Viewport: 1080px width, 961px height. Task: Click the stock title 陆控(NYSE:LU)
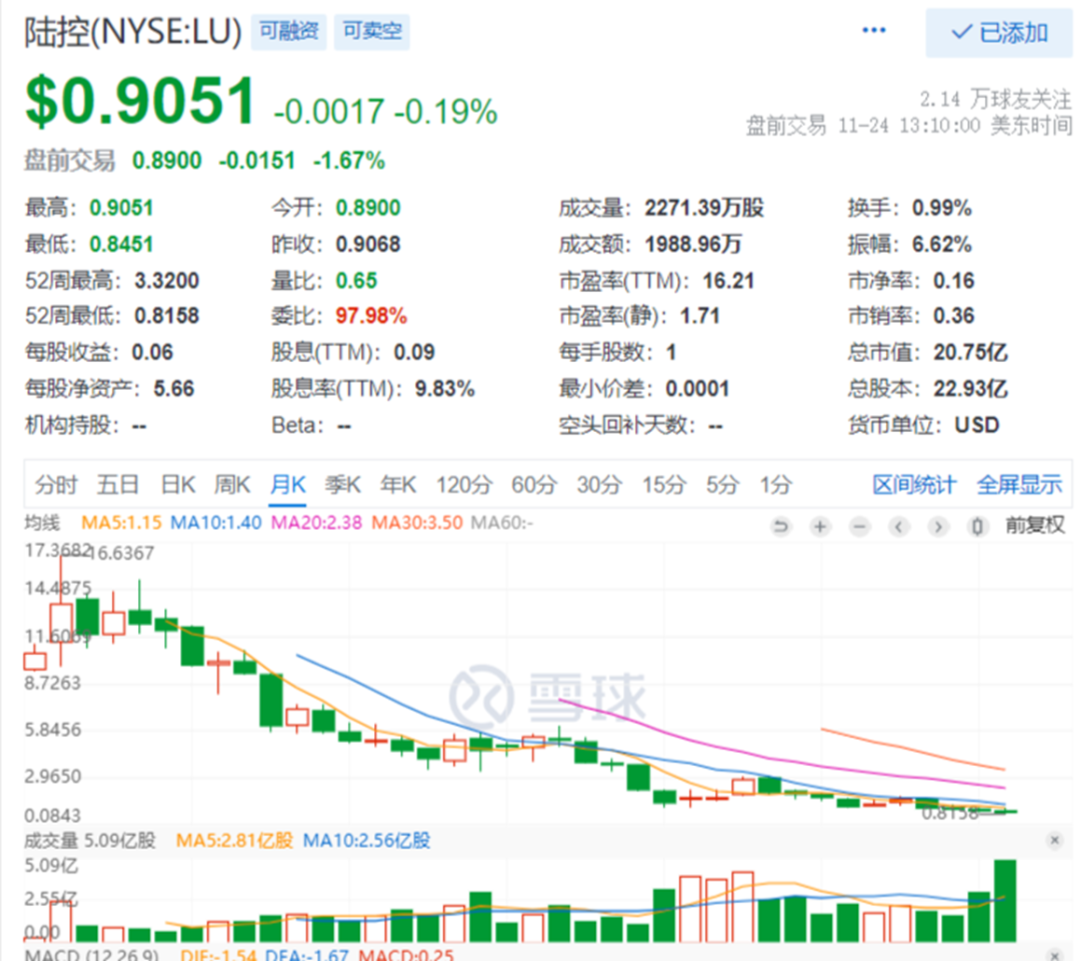(x=133, y=32)
